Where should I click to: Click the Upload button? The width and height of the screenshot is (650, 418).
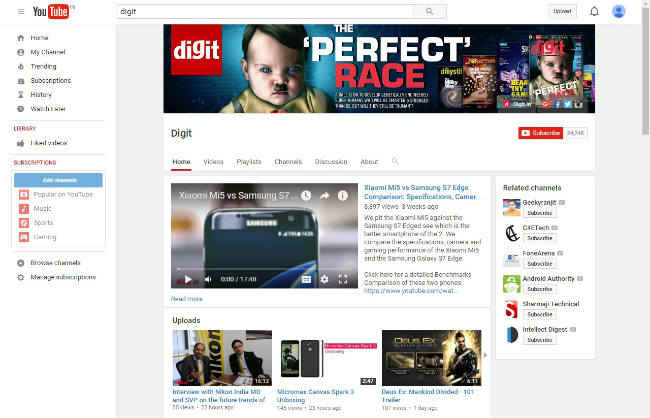(562, 11)
